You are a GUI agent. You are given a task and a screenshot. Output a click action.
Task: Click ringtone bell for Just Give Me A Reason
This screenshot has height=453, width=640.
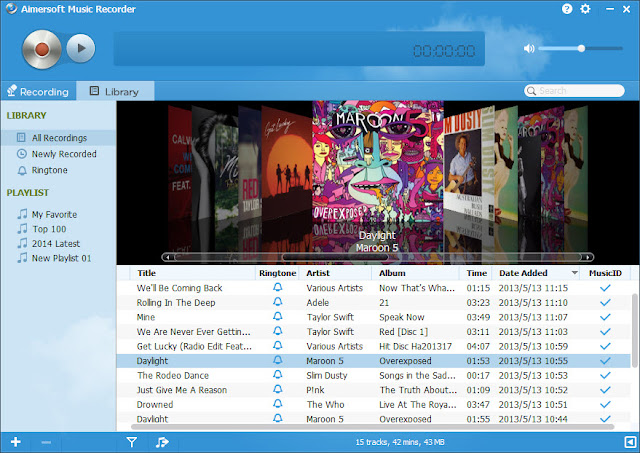pyautogui.click(x=278, y=389)
